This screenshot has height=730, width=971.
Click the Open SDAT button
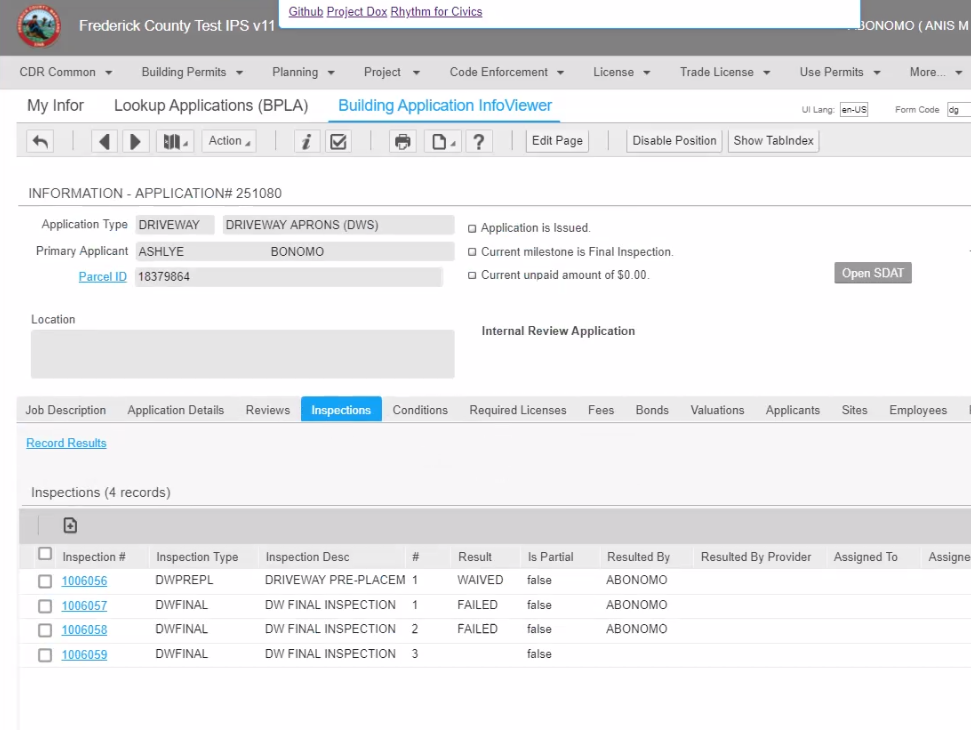pos(873,273)
